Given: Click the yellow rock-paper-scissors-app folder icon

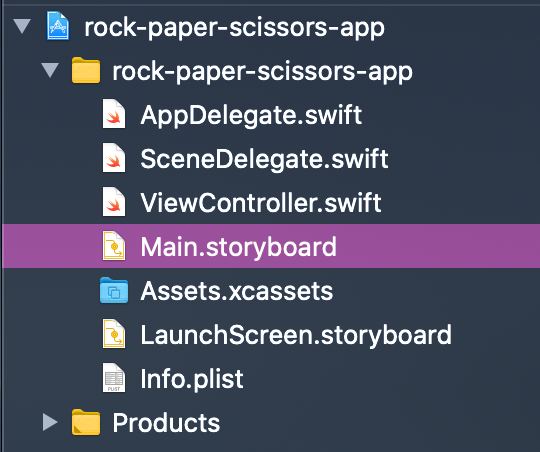Looking at the screenshot, I should coord(86,70).
